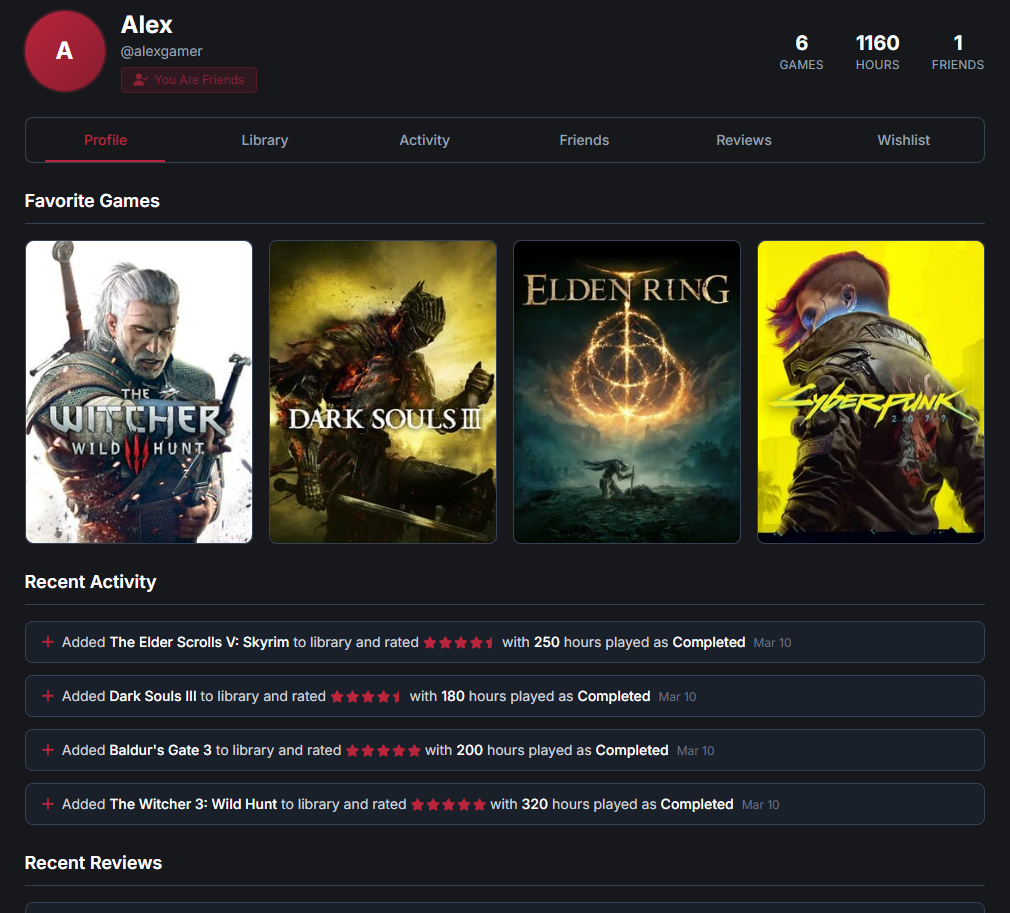
Task: Click the 6 Games stat
Action: coord(801,53)
